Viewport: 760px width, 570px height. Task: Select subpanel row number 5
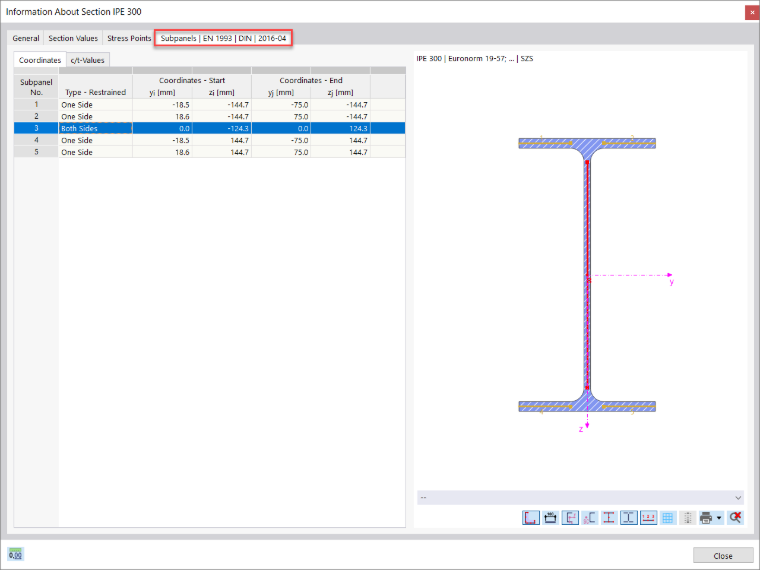click(x=36, y=152)
